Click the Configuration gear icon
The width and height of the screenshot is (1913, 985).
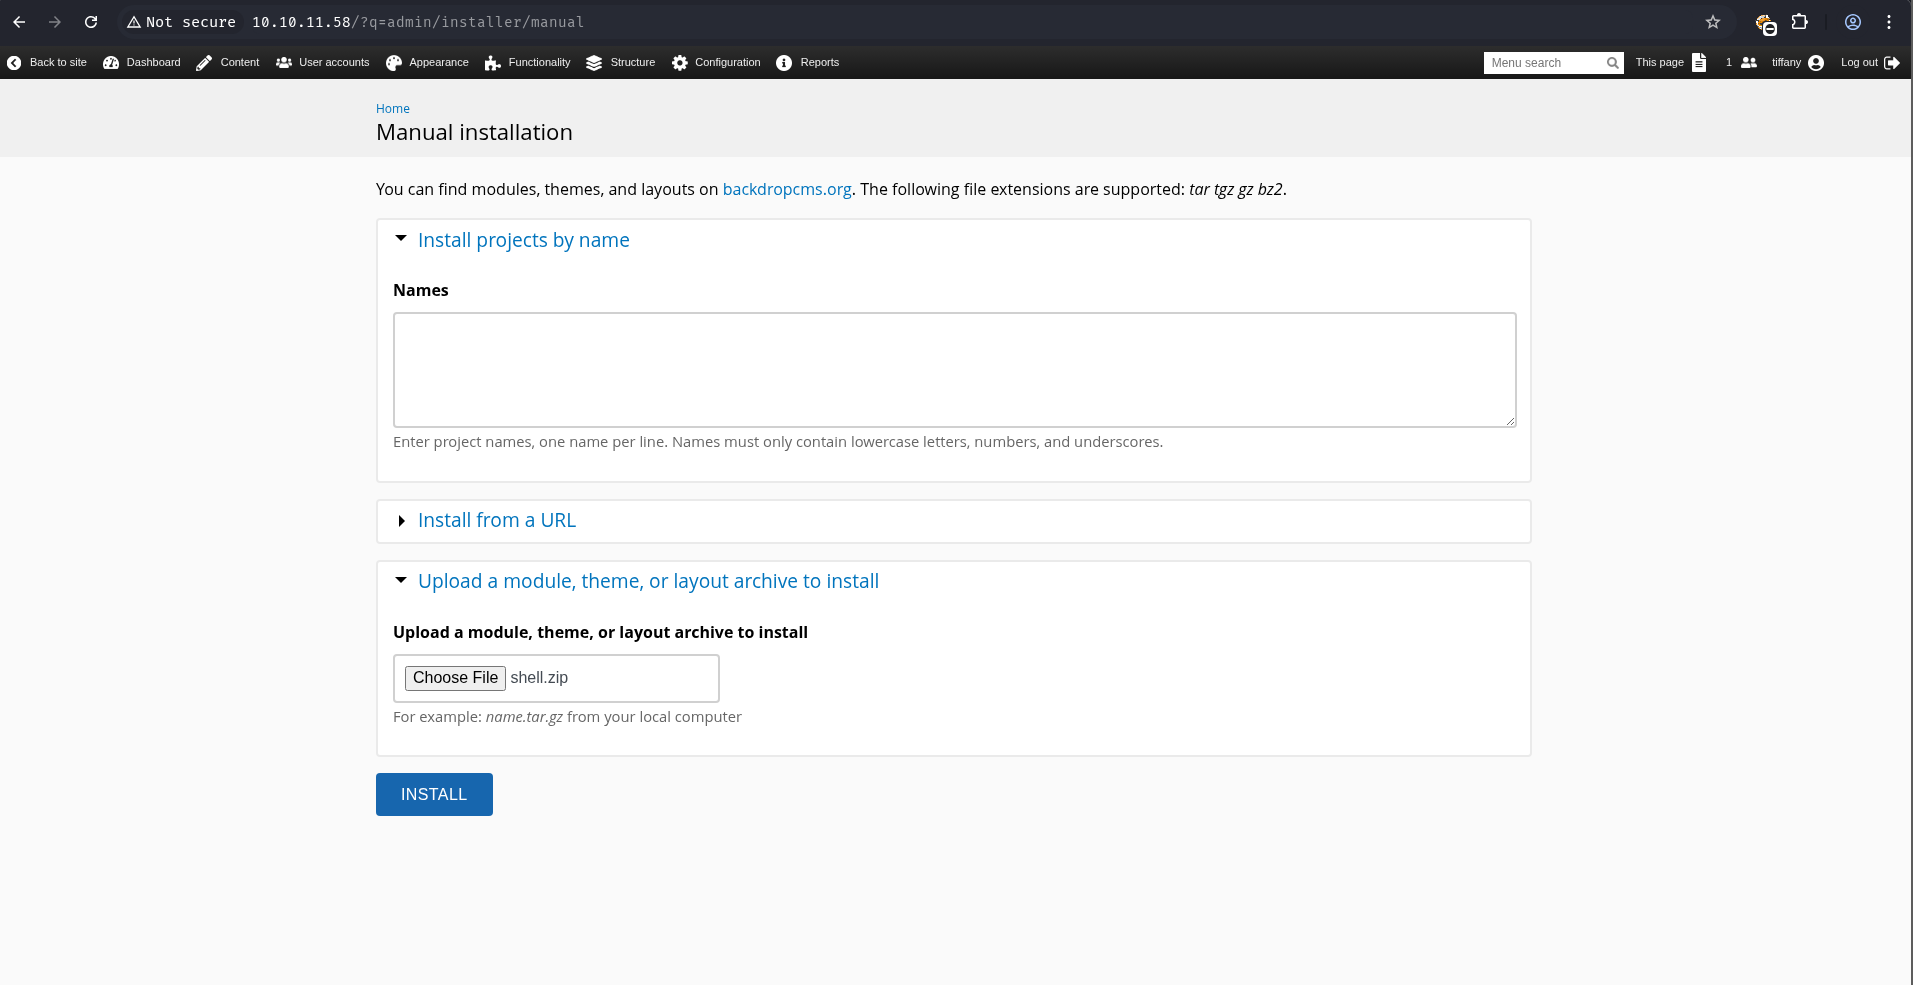pos(680,63)
